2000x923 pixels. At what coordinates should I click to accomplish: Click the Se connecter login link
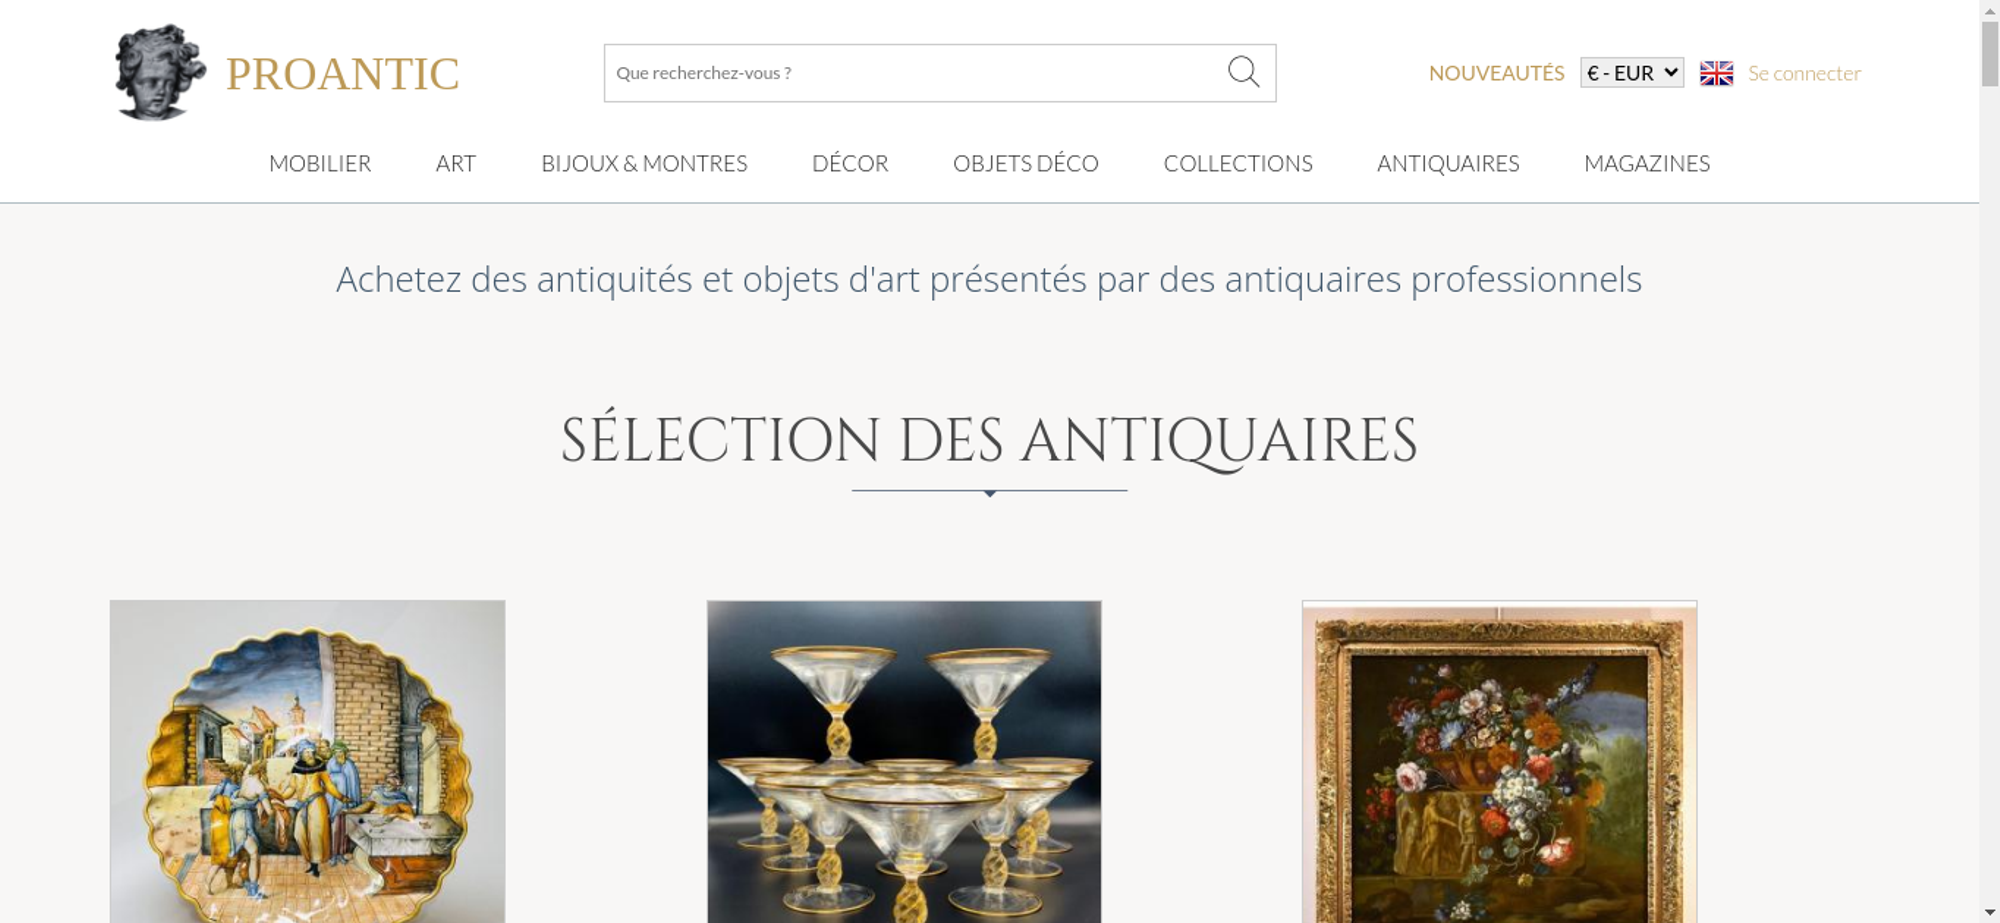pyautogui.click(x=1804, y=73)
